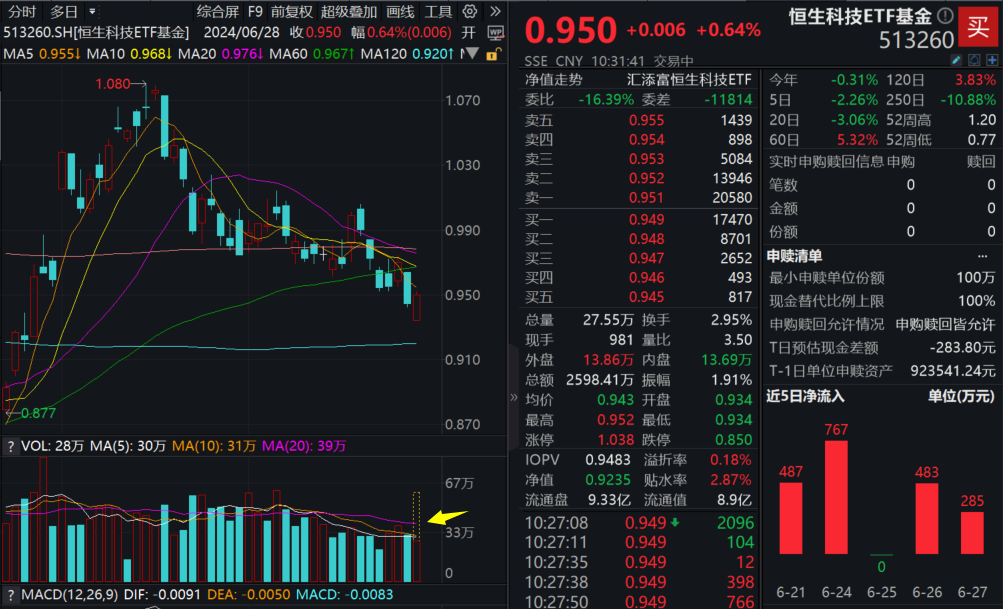This screenshot has width=1003, height=609.
Task: Click the 52周高 value 1.20
Action: 982,120
